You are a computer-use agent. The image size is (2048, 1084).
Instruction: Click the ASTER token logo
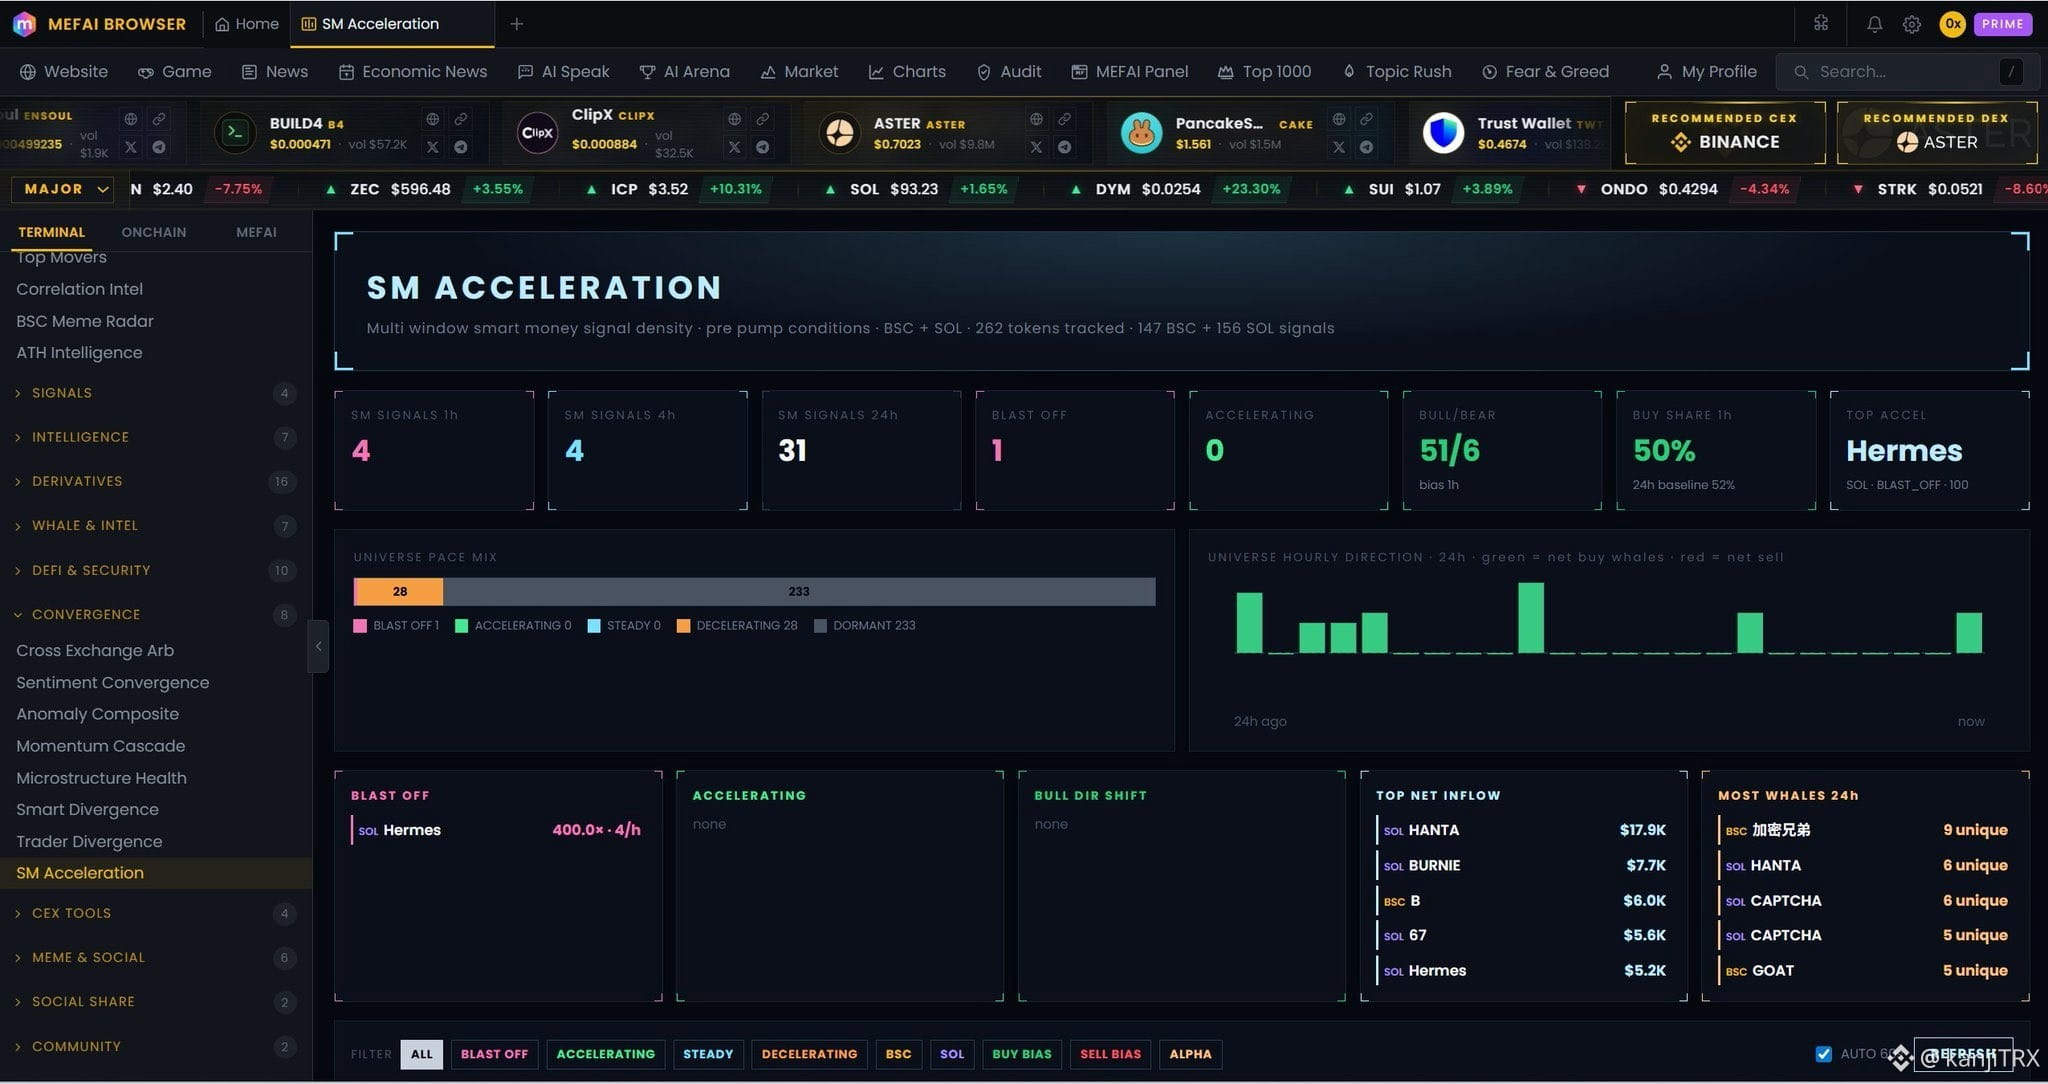click(840, 132)
